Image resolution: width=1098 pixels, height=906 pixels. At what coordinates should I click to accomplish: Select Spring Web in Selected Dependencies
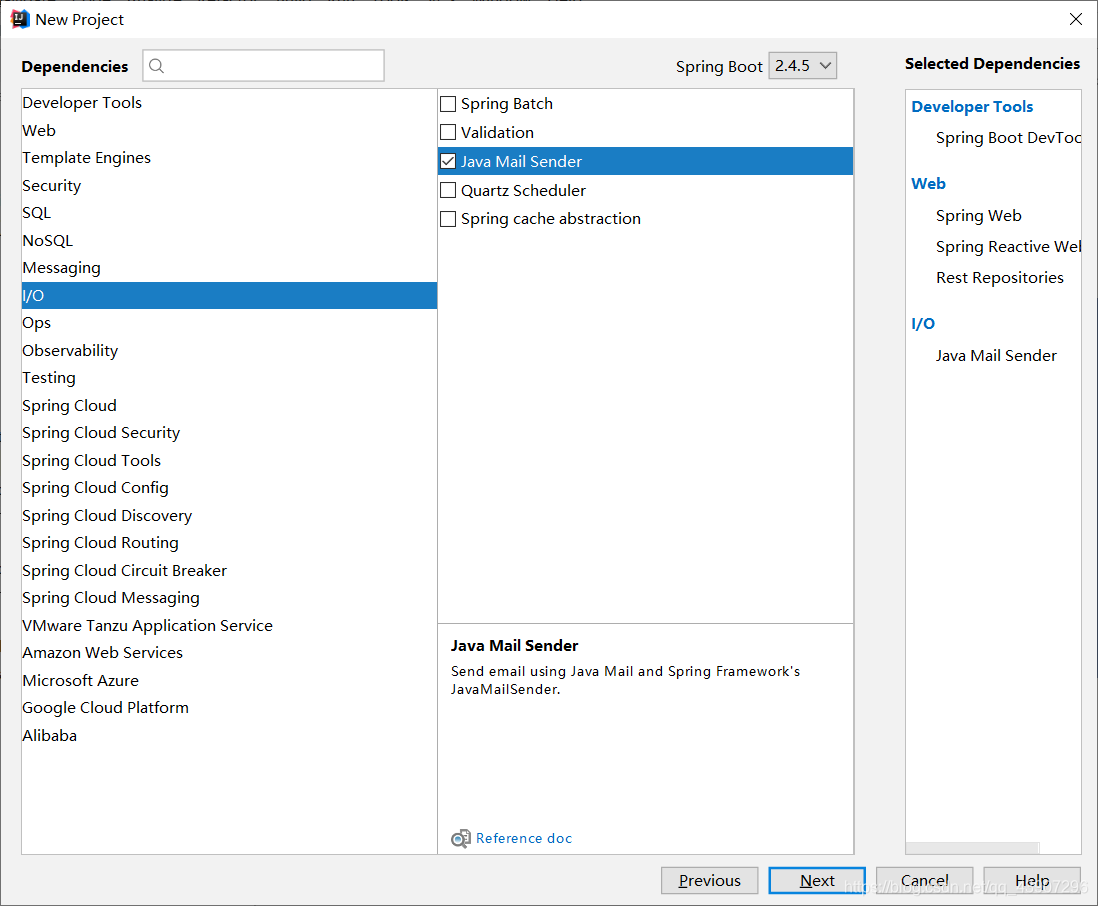(x=978, y=216)
